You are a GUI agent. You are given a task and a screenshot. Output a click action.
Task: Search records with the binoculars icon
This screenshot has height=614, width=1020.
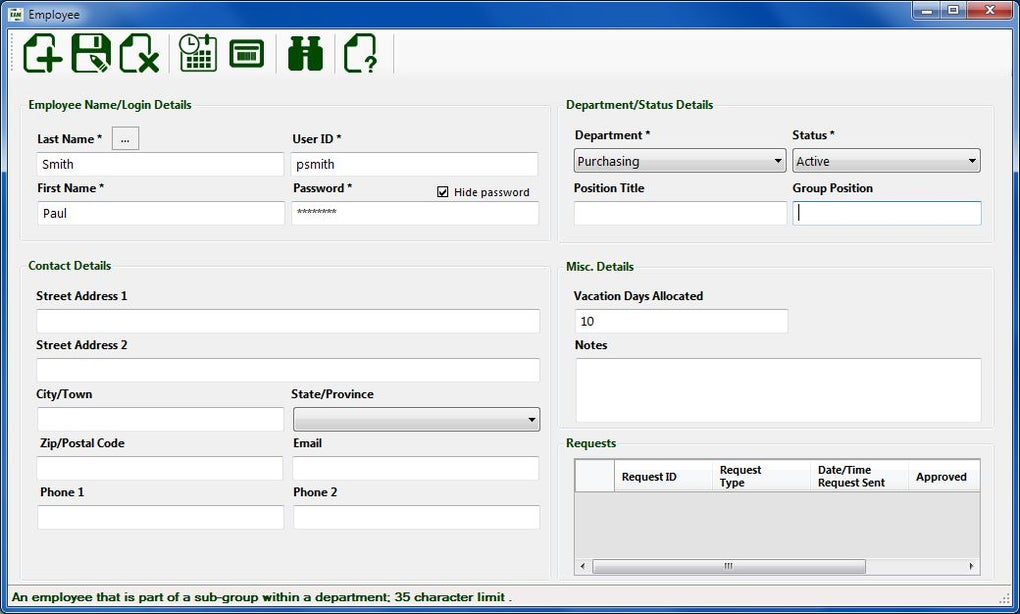tap(304, 53)
